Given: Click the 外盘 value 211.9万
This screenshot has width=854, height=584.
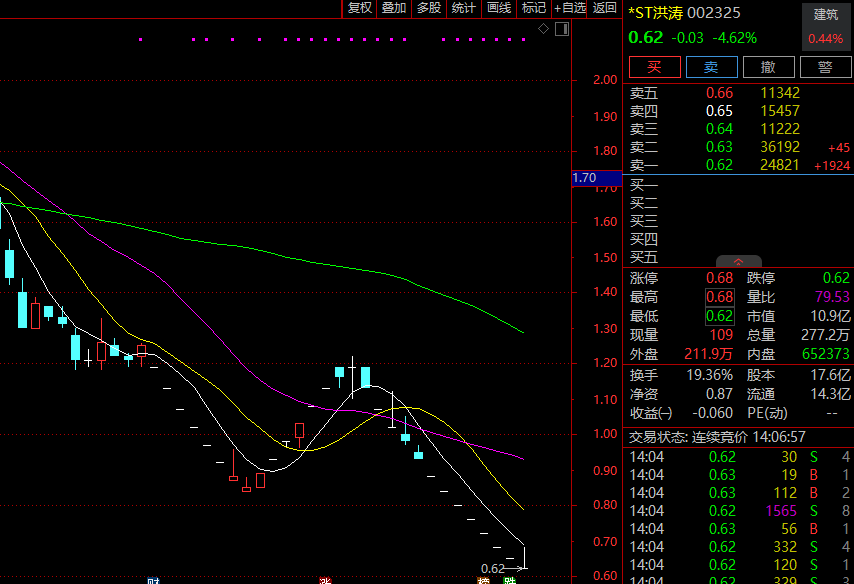Looking at the screenshot, I should pyautogui.click(x=709, y=354).
